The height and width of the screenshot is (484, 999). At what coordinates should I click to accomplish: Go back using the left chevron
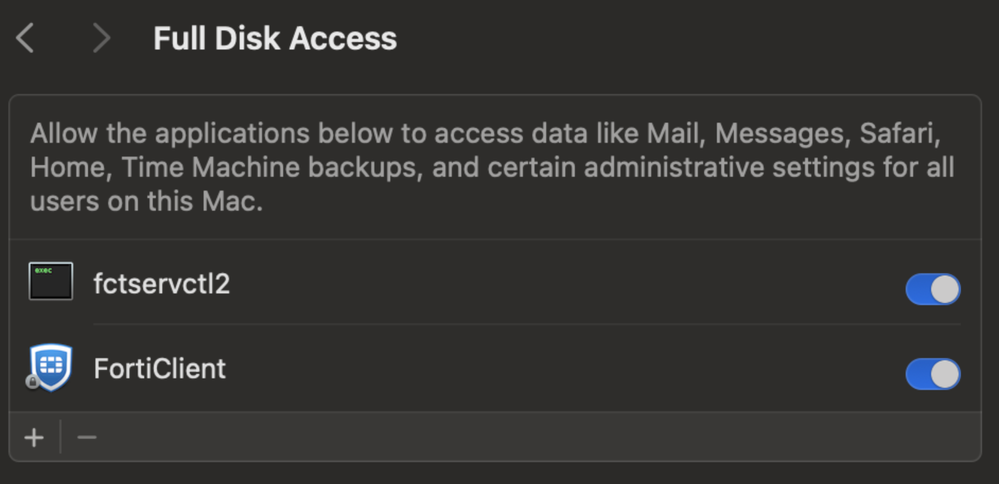tap(26, 39)
